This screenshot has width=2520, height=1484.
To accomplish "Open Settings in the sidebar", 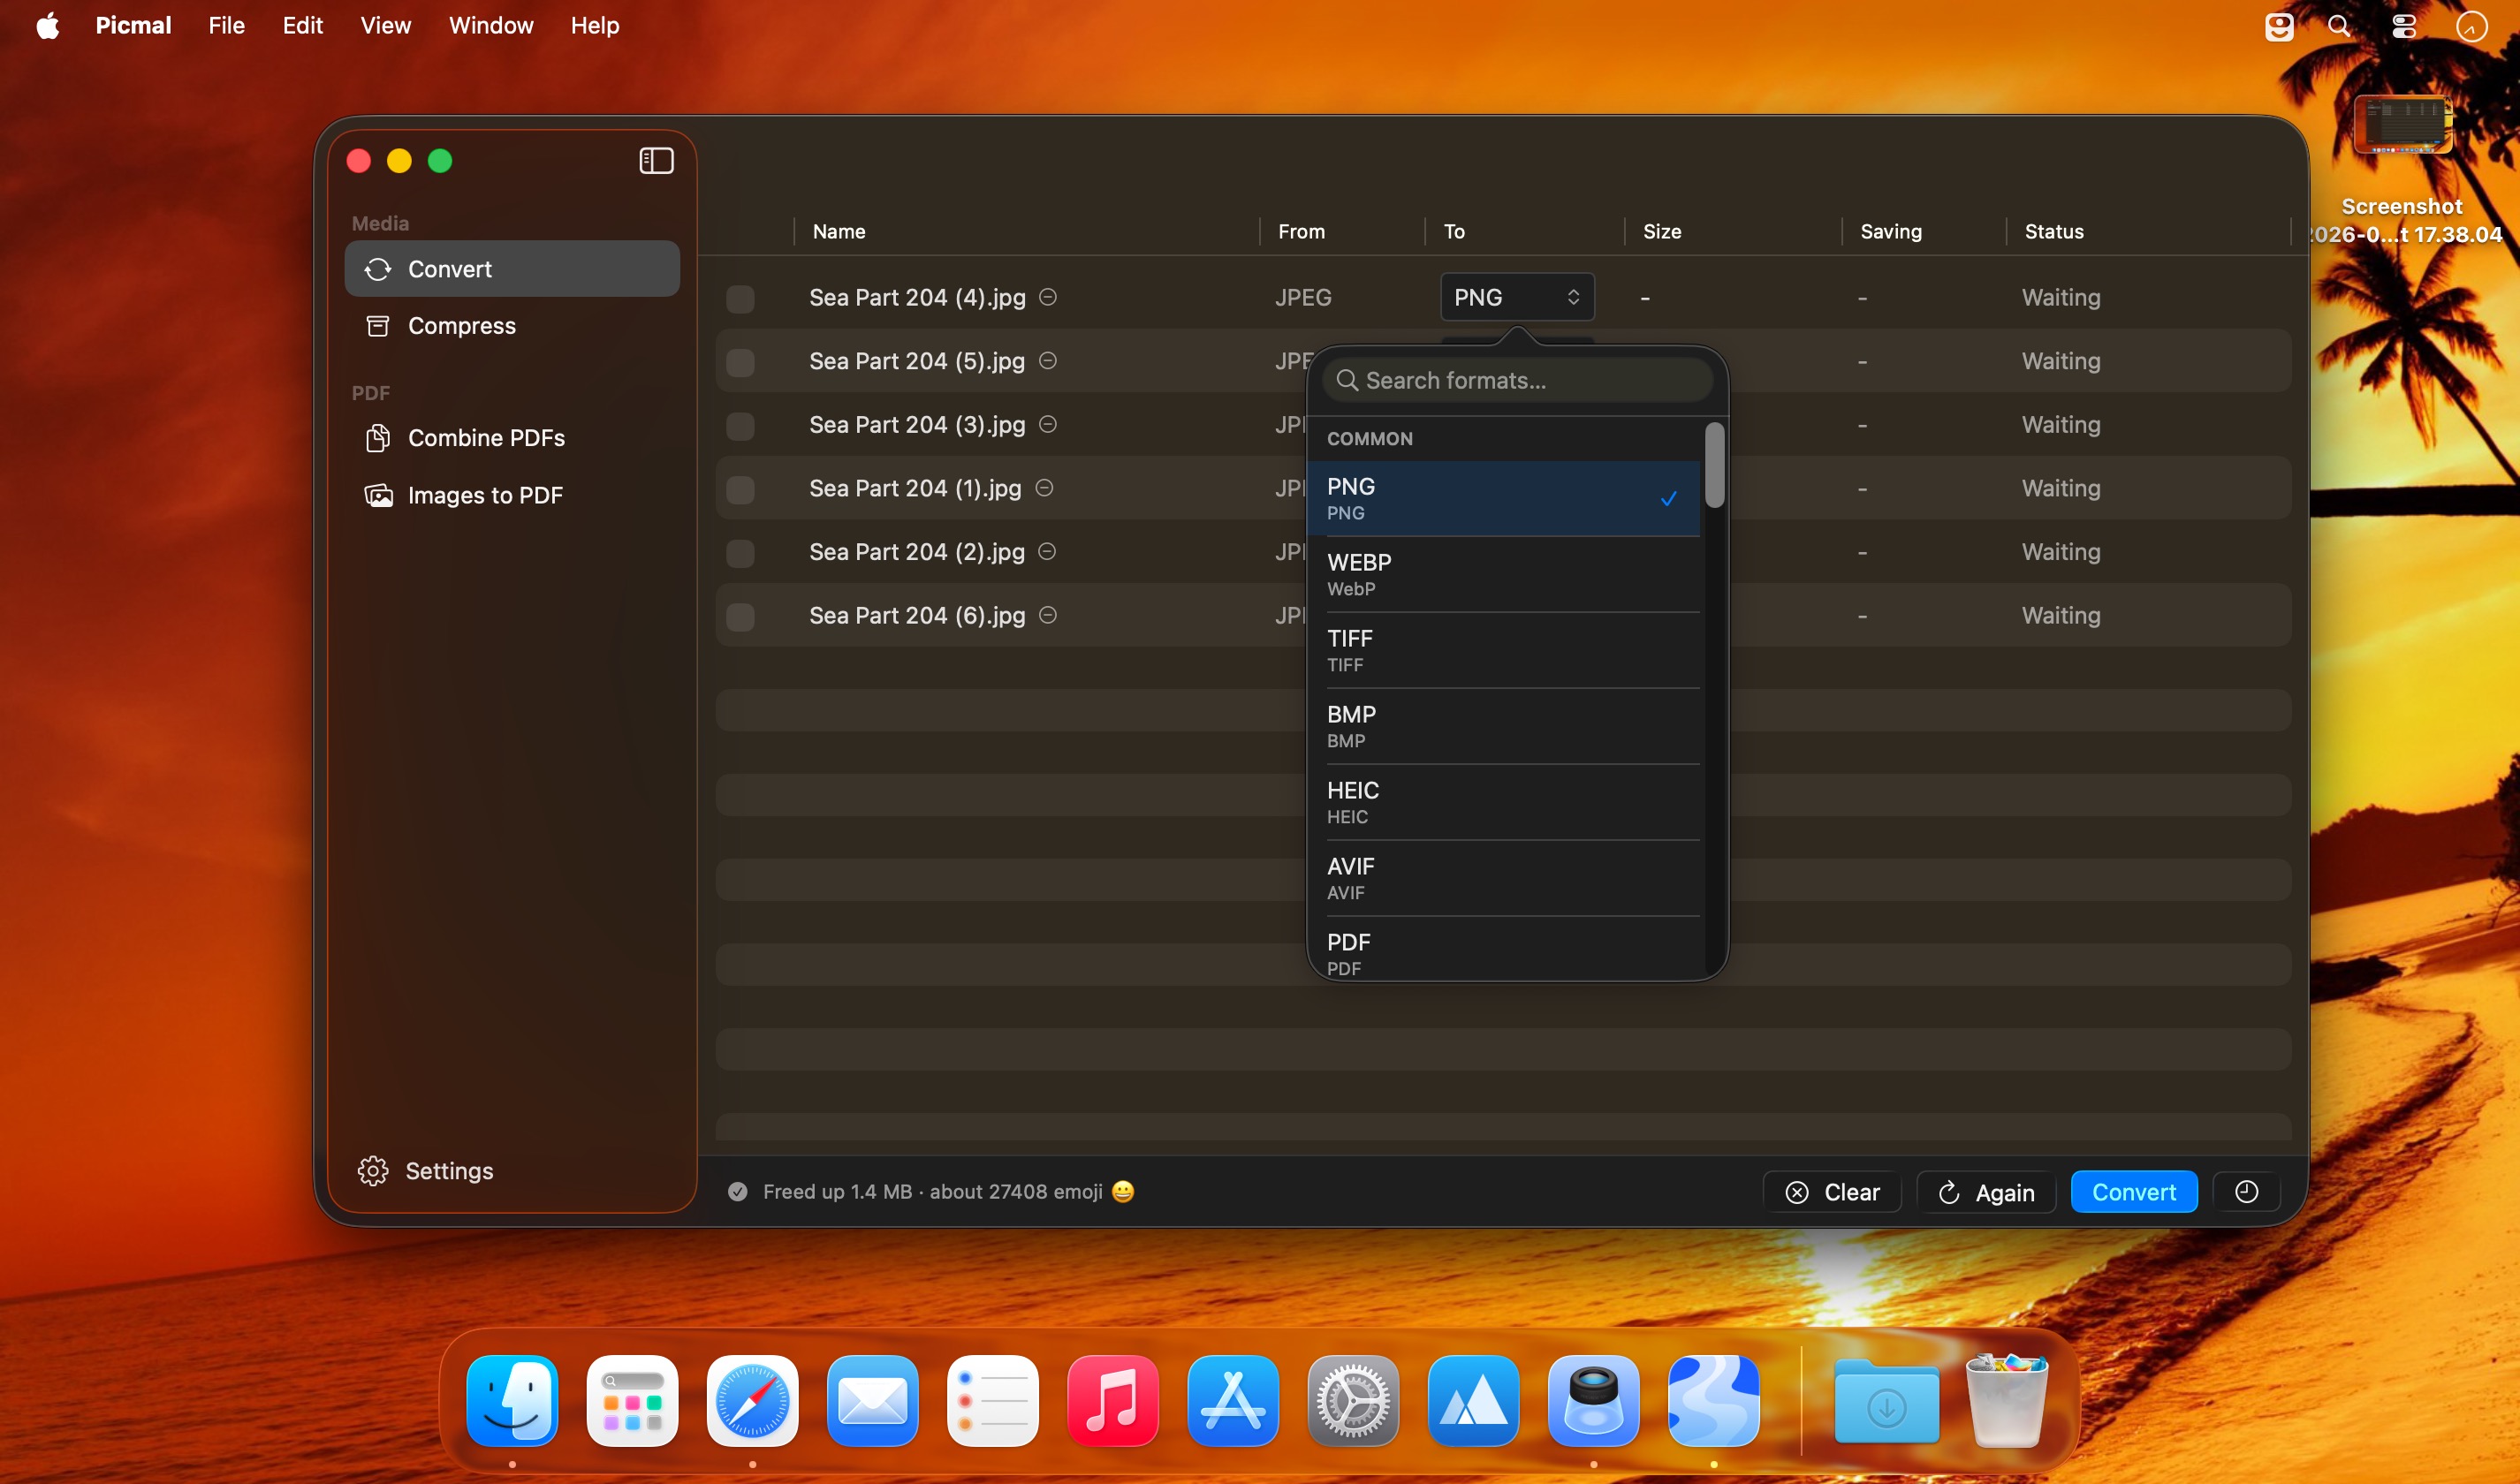I will [425, 1171].
